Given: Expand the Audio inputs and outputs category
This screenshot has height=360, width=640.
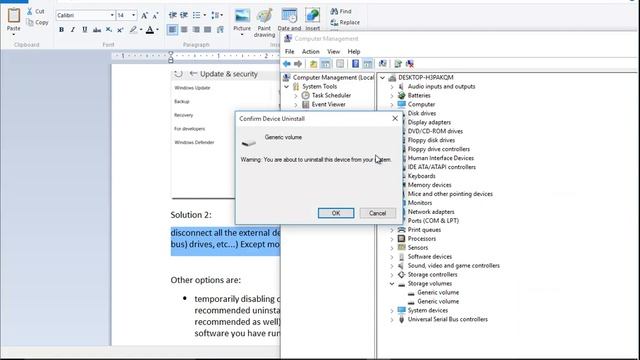Looking at the screenshot, I should pyautogui.click(x=392, y=87).
